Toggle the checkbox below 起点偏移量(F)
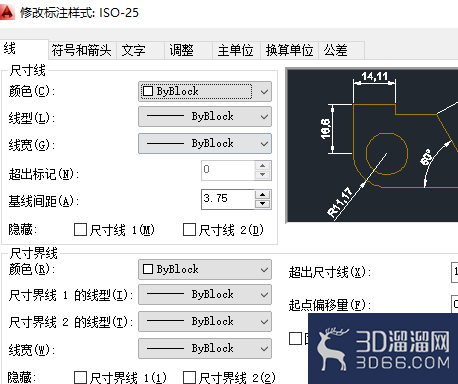Image resolution: width=458 pixels, height=384 pixels. (295, 339)
